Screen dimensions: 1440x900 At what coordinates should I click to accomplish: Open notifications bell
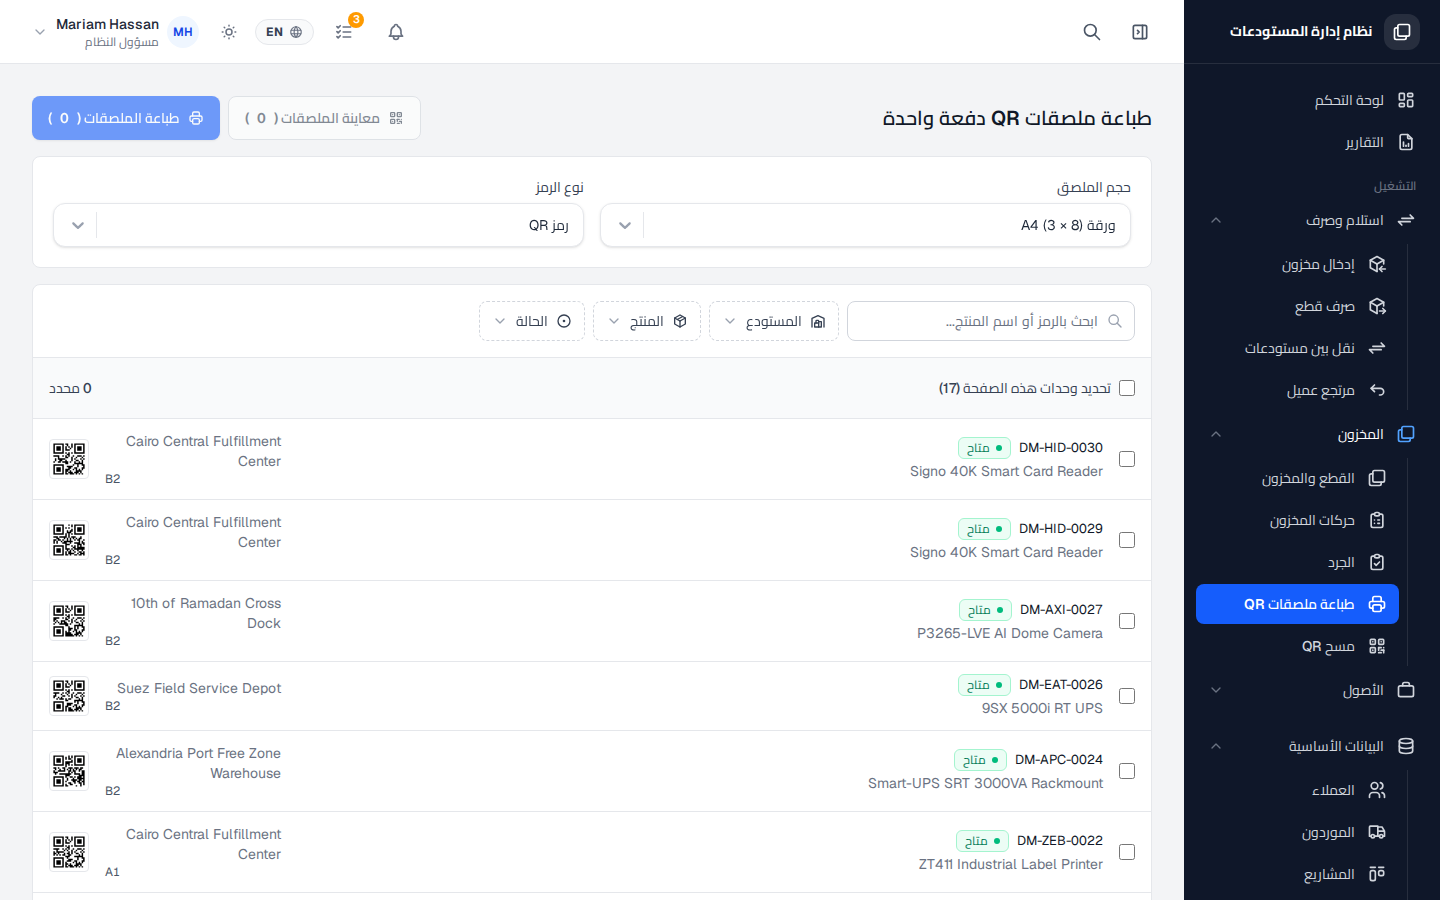point(396,32)
